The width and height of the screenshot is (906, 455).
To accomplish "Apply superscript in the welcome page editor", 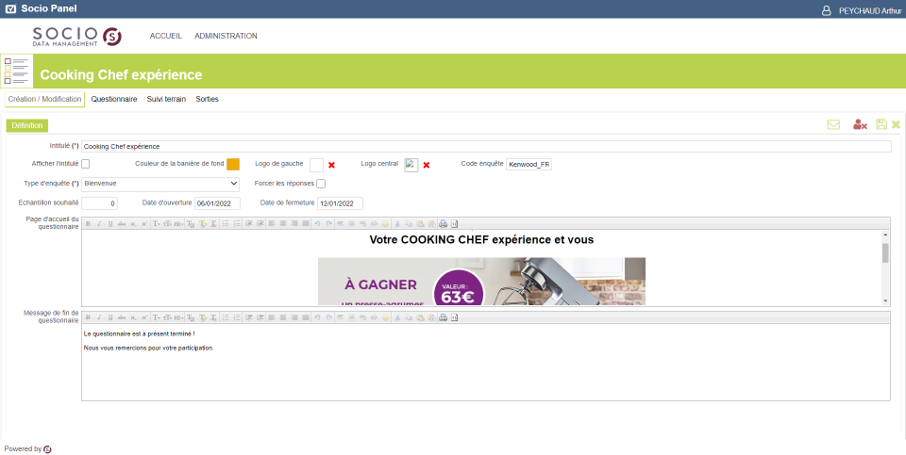I will point(144,224).
